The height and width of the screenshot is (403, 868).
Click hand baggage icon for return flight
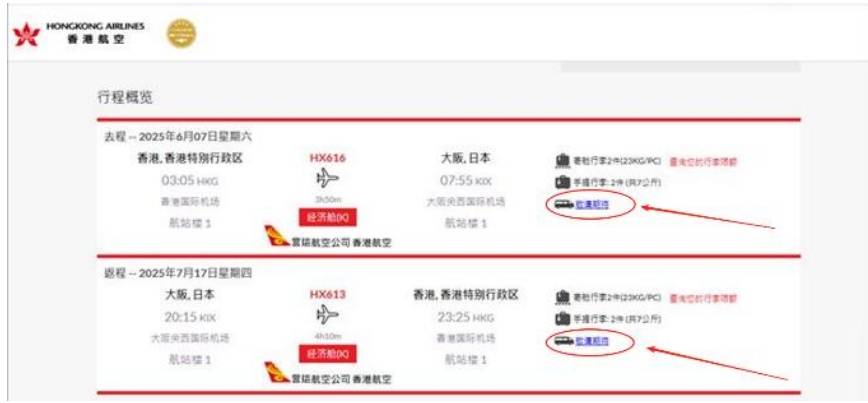tap(562, 318)
